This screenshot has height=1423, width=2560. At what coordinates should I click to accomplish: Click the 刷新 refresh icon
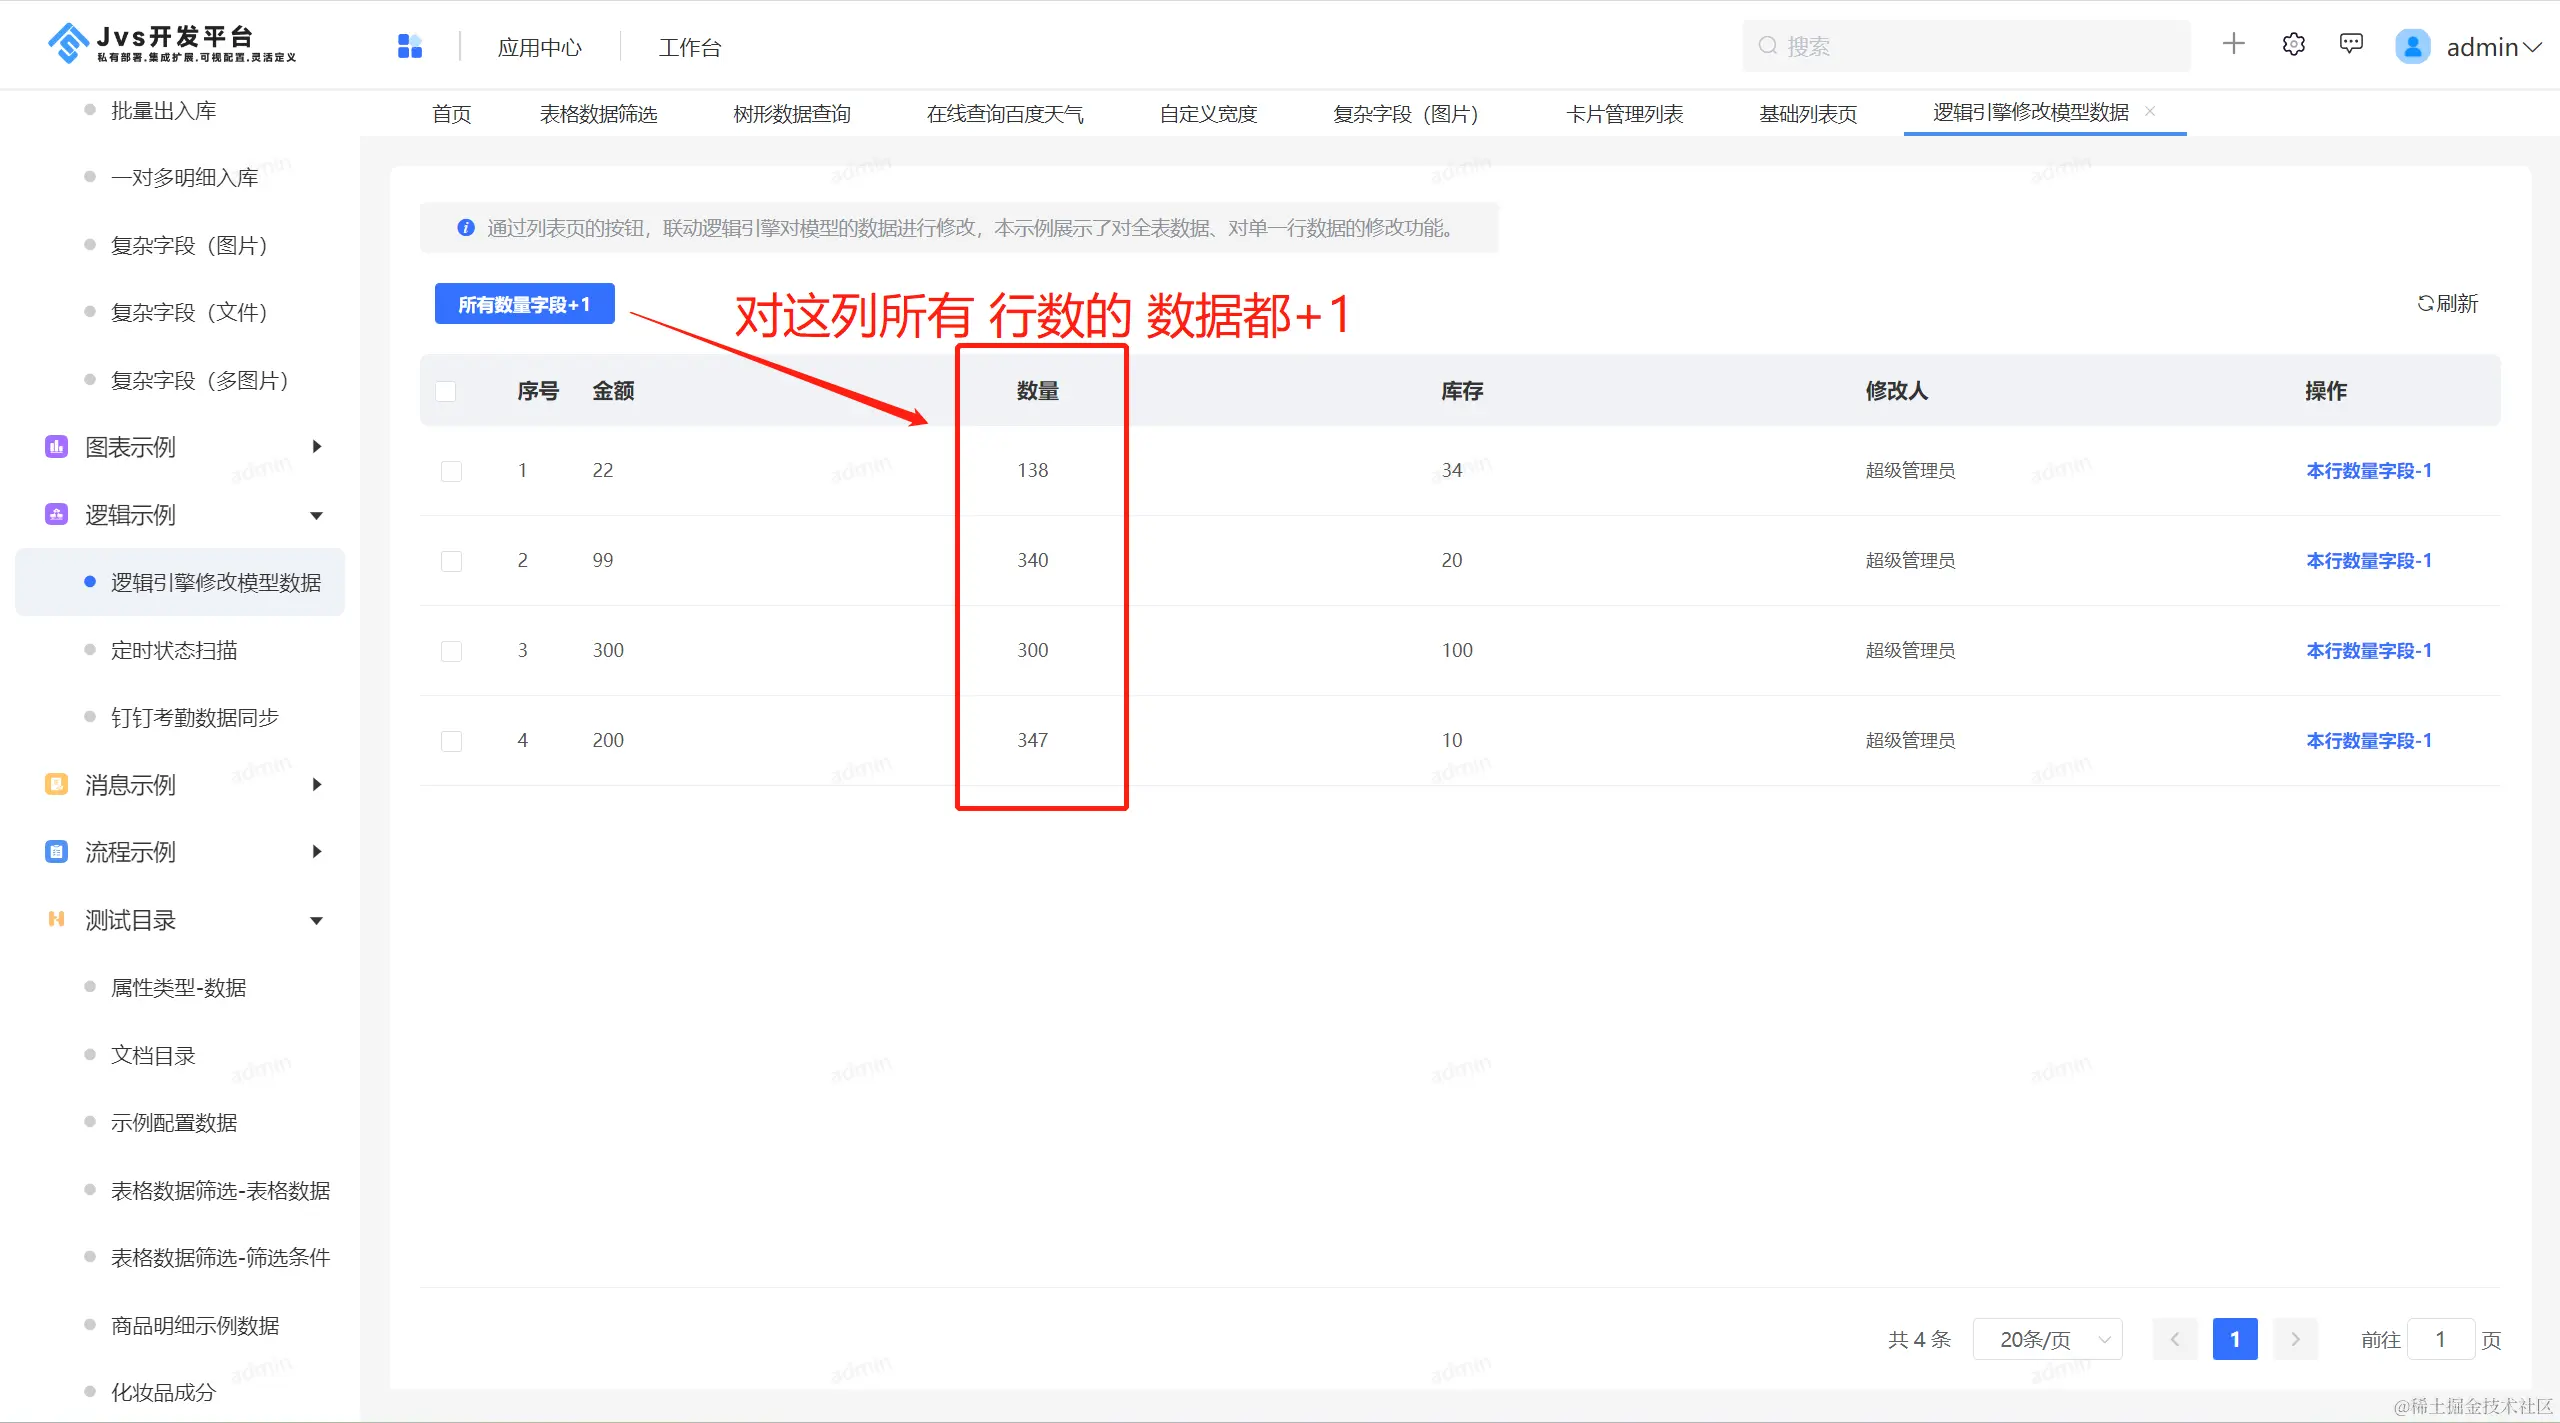point(2425,303)
